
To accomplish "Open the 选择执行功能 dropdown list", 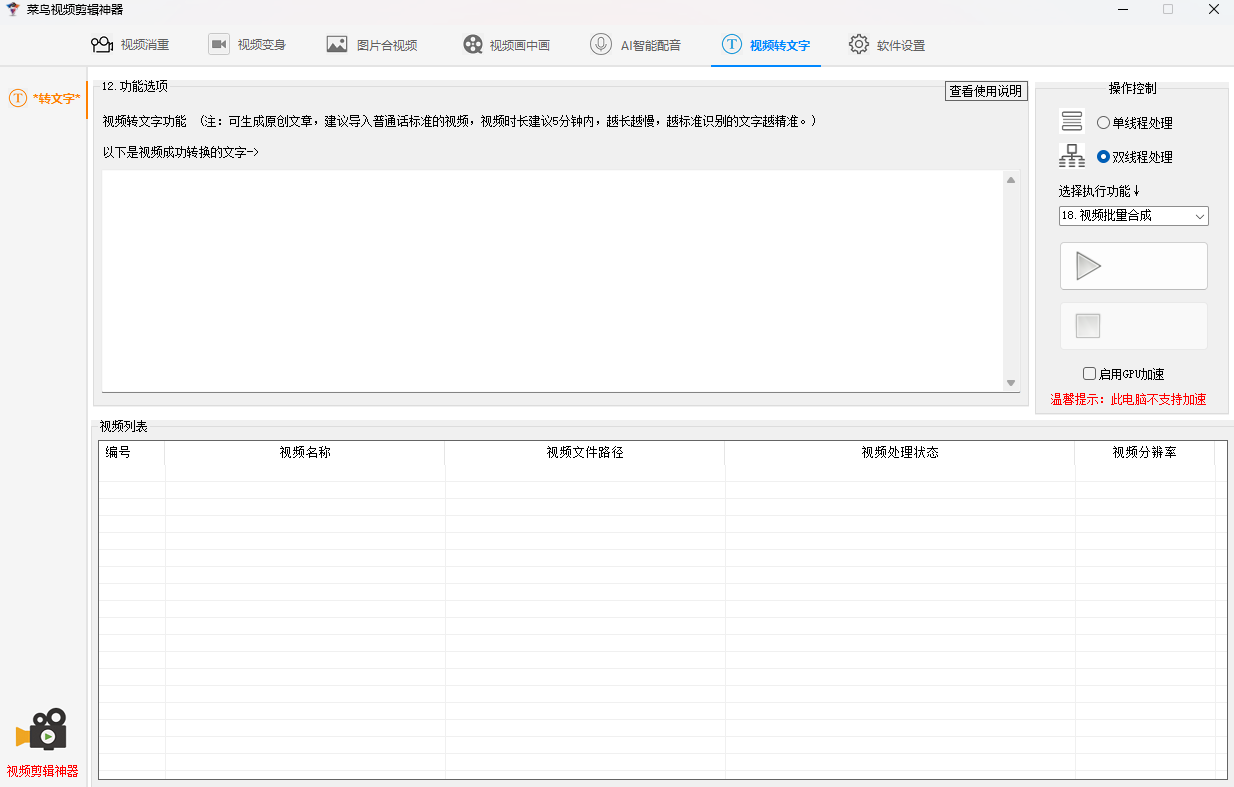I will [1133, 216].
